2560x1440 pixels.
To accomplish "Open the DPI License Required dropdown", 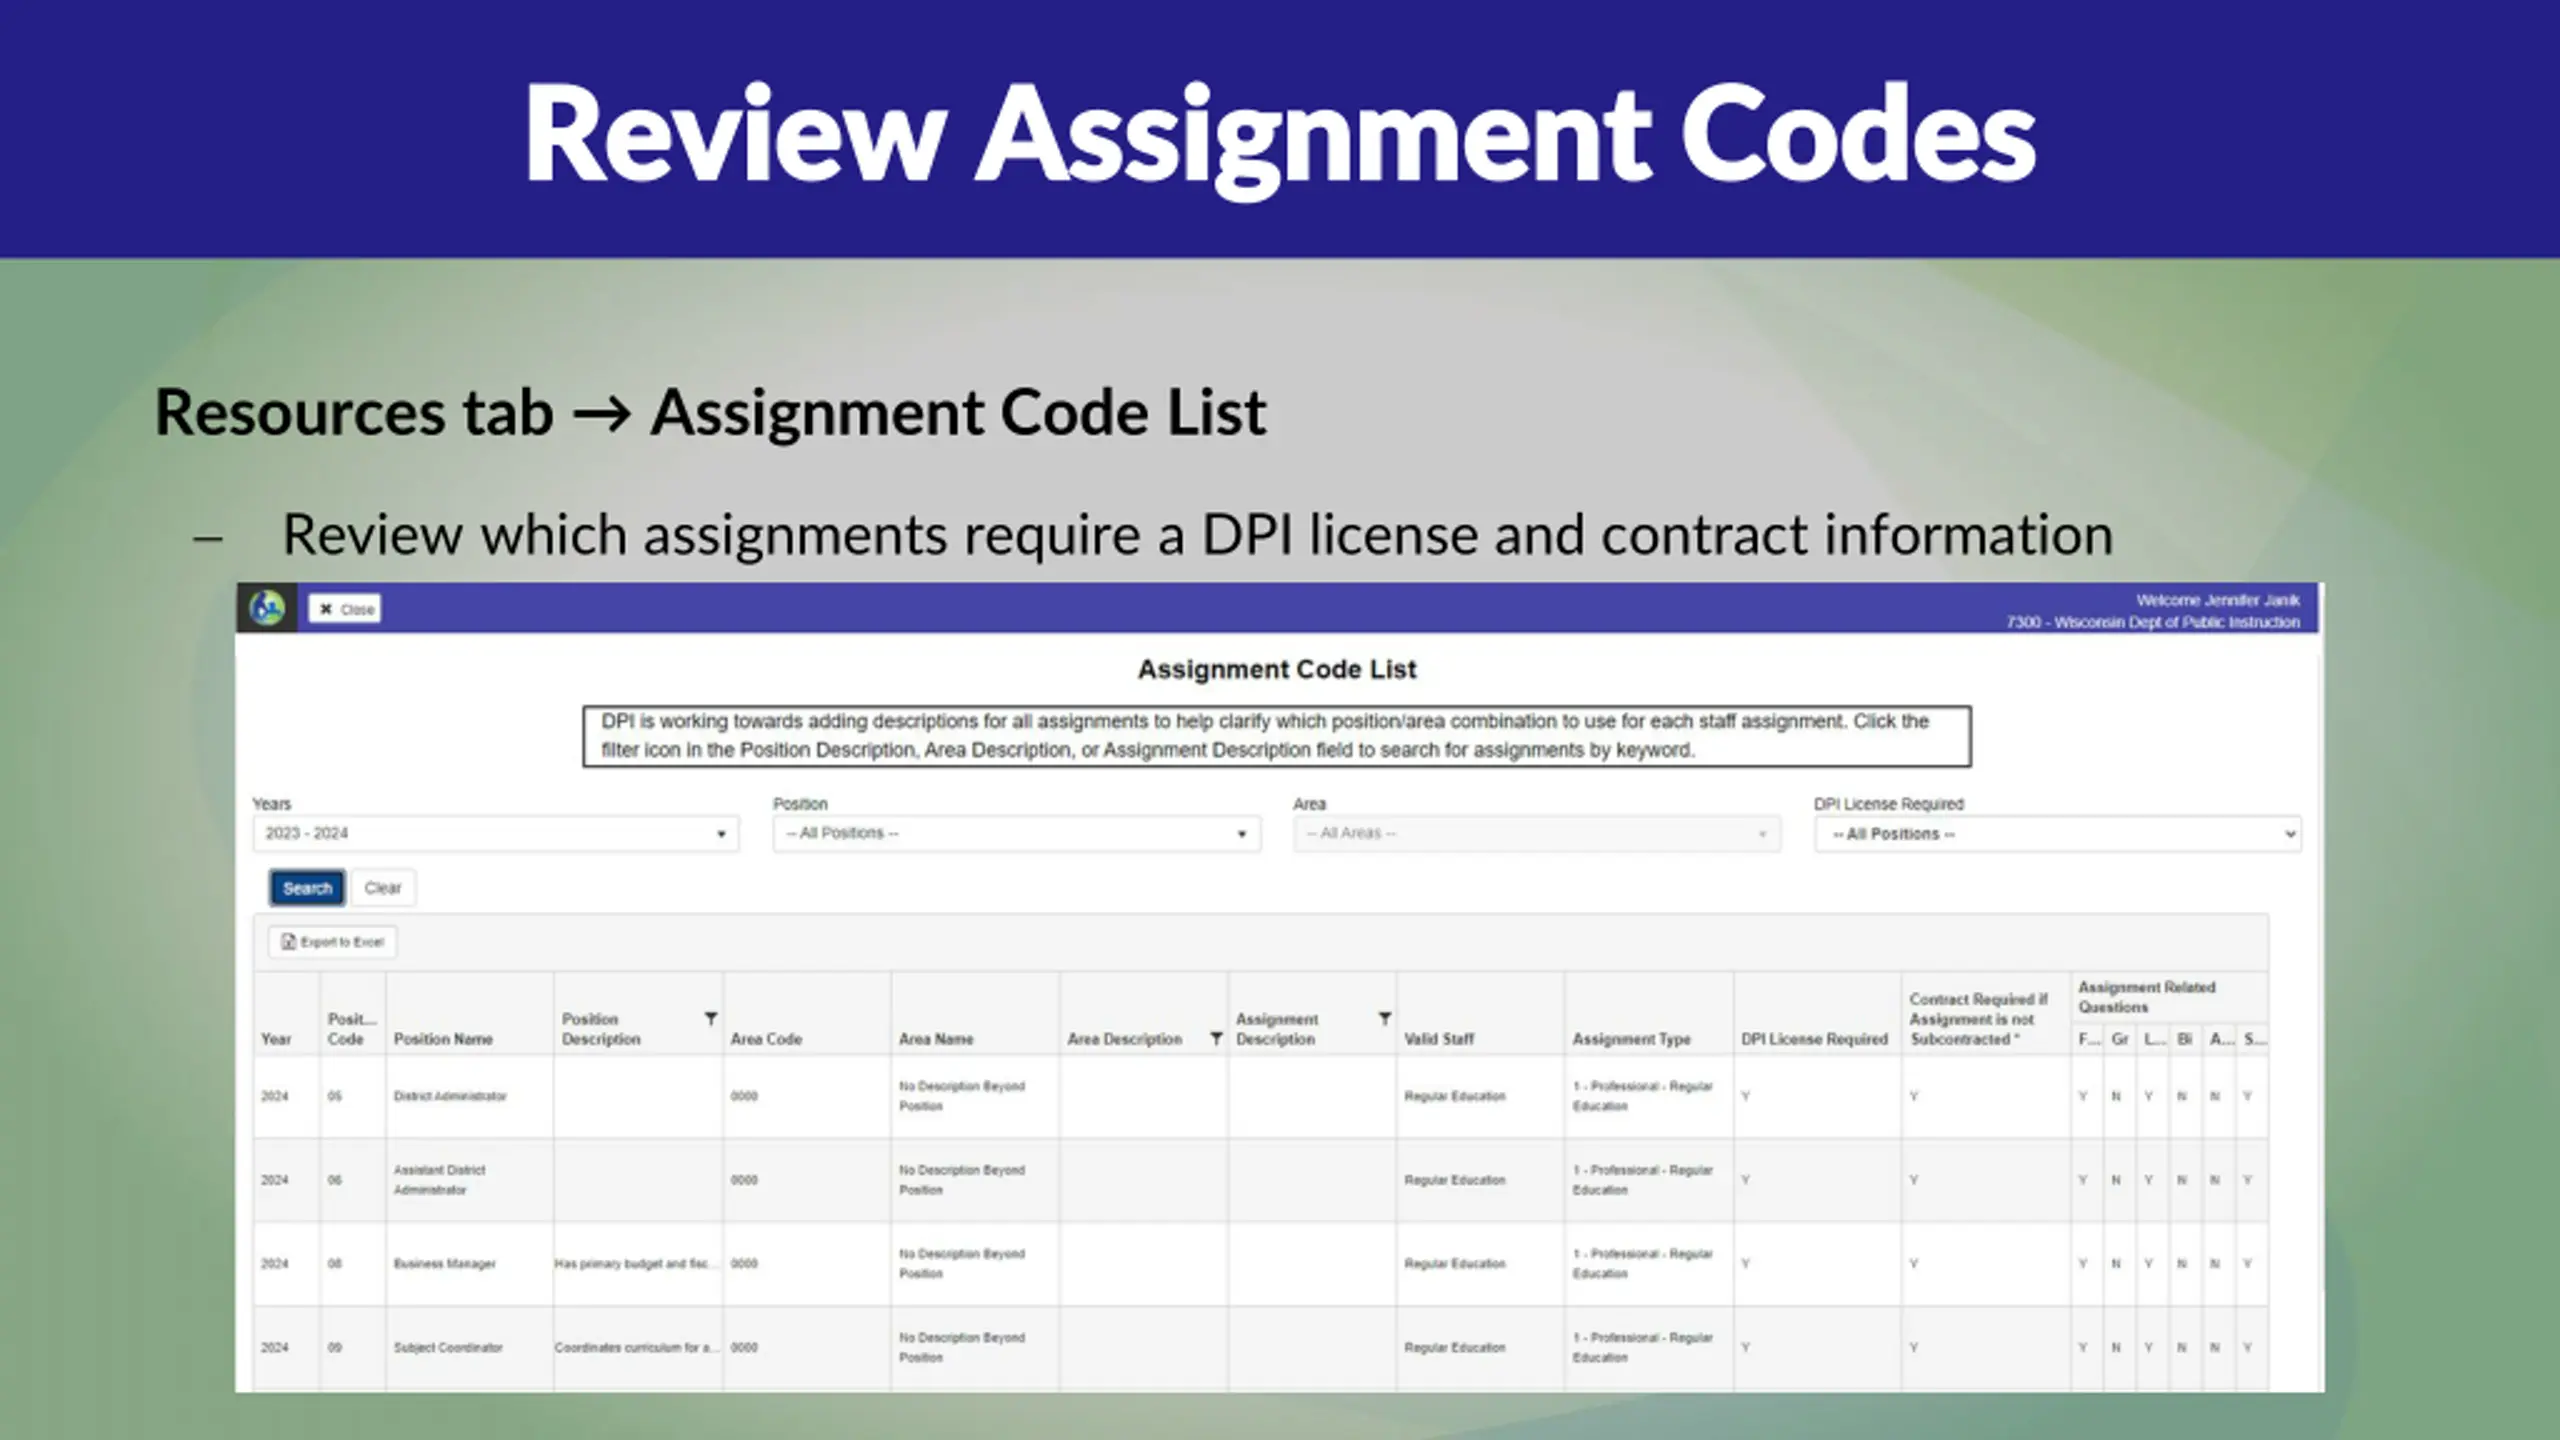I will point(2058,834).
